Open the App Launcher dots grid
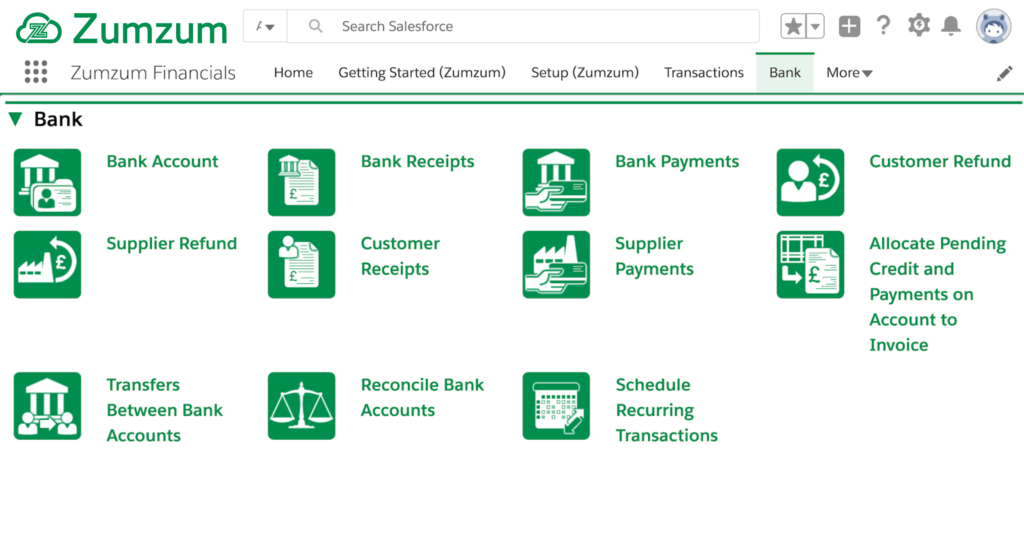1024x538 pixels. [x=36, y=72]
